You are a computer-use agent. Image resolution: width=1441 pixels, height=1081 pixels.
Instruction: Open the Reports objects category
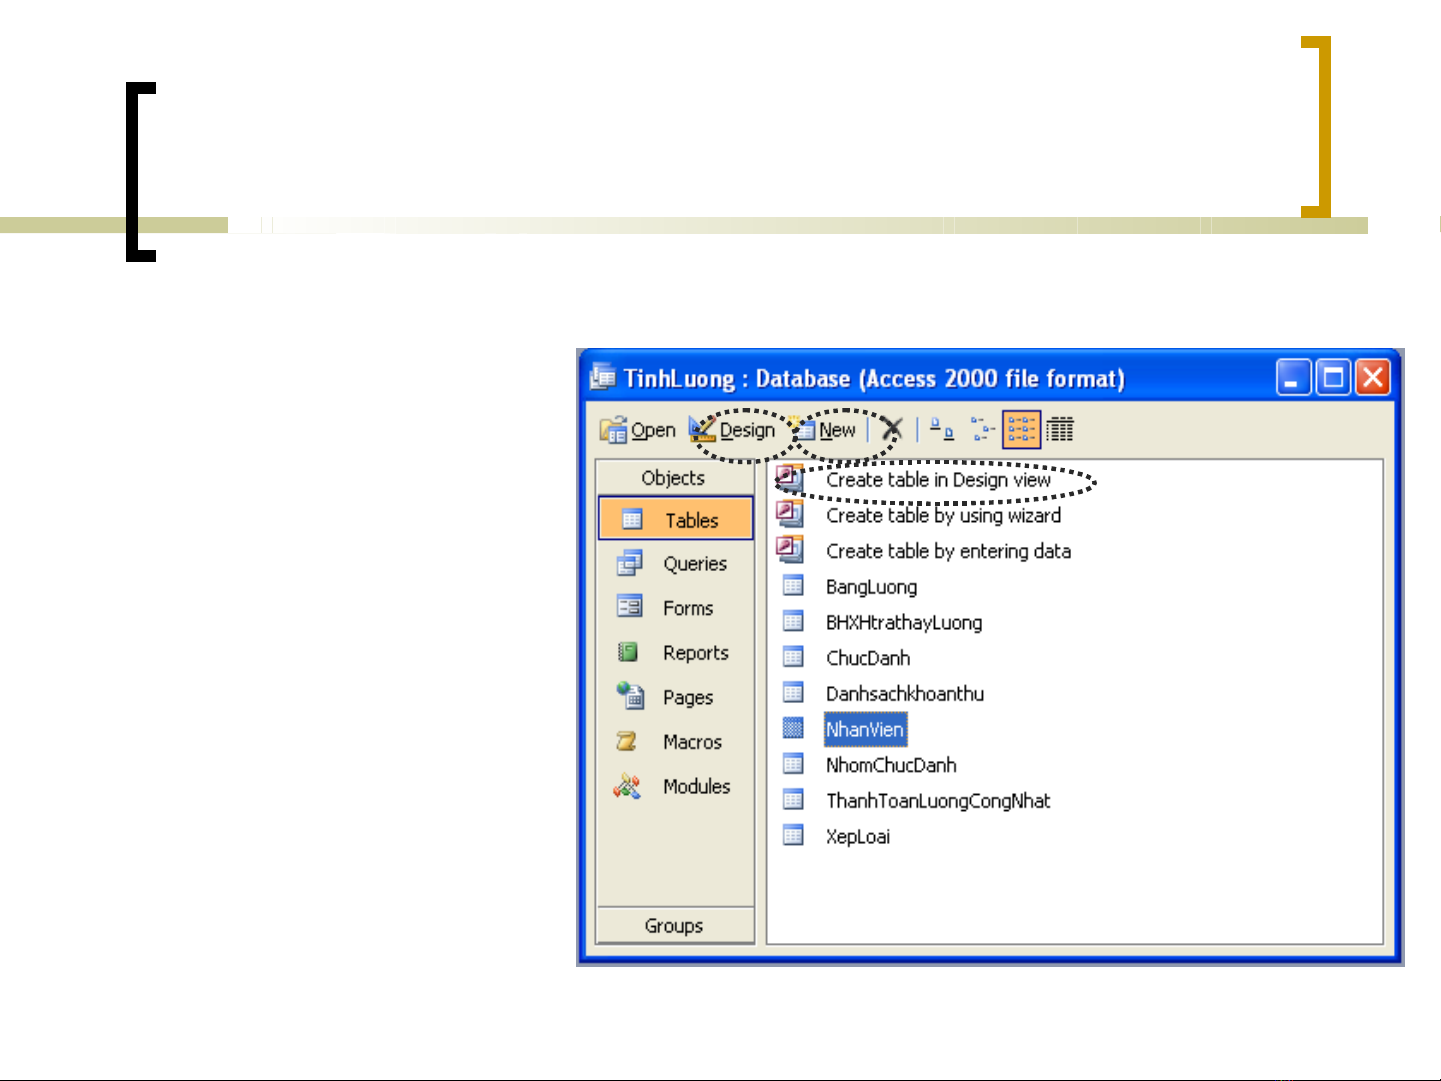(x=695, y=653)
